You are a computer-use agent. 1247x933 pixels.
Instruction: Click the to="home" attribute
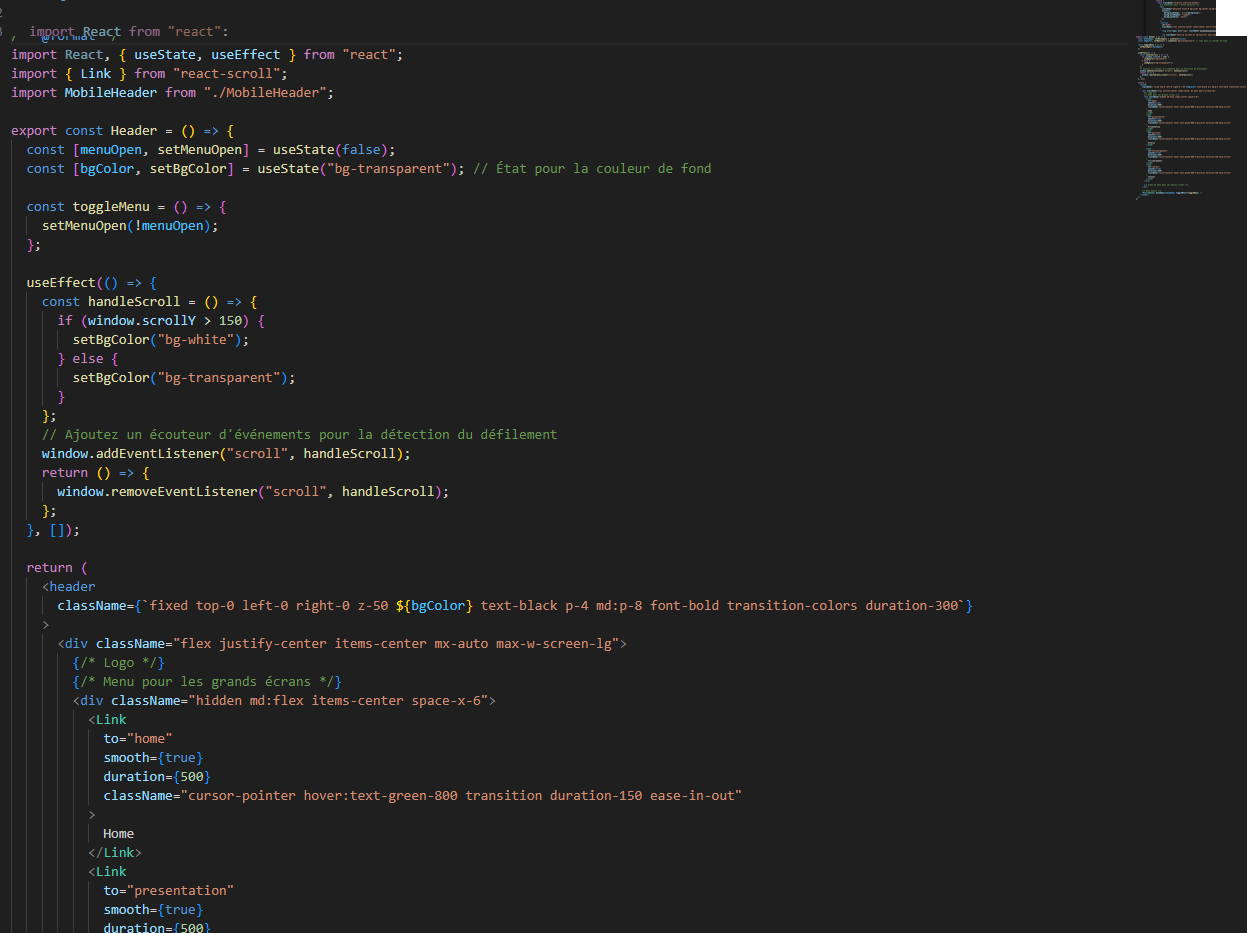tap(138, 738)
